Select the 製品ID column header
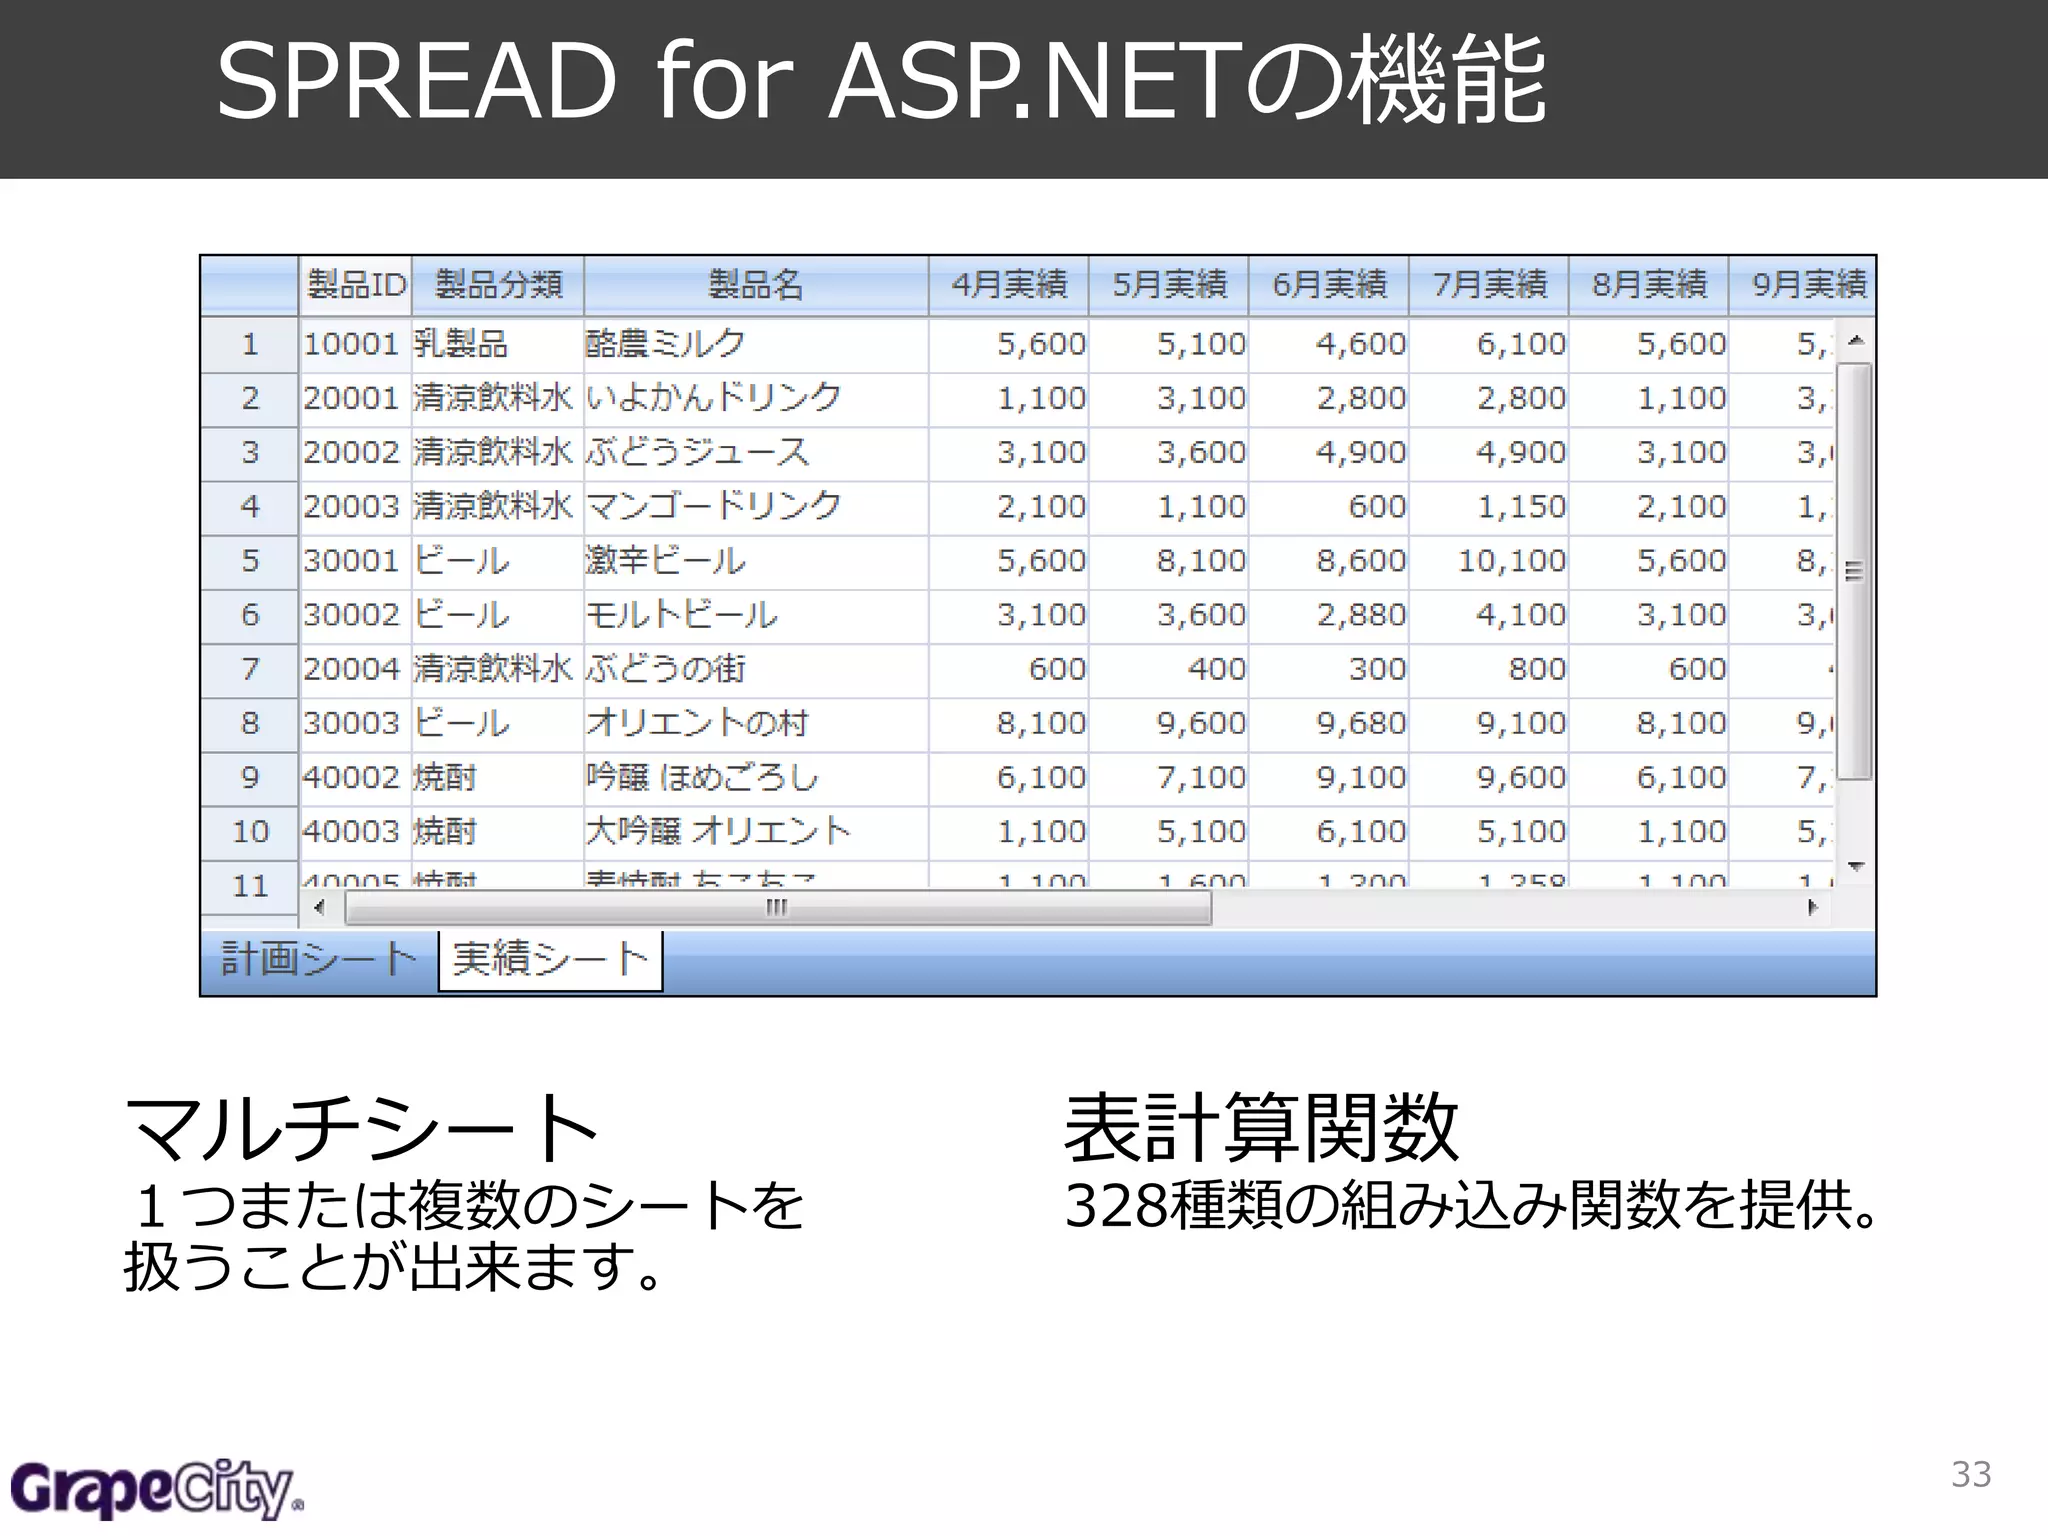The width and height of the screenshot is (2048, 1536). click(355, 286)
